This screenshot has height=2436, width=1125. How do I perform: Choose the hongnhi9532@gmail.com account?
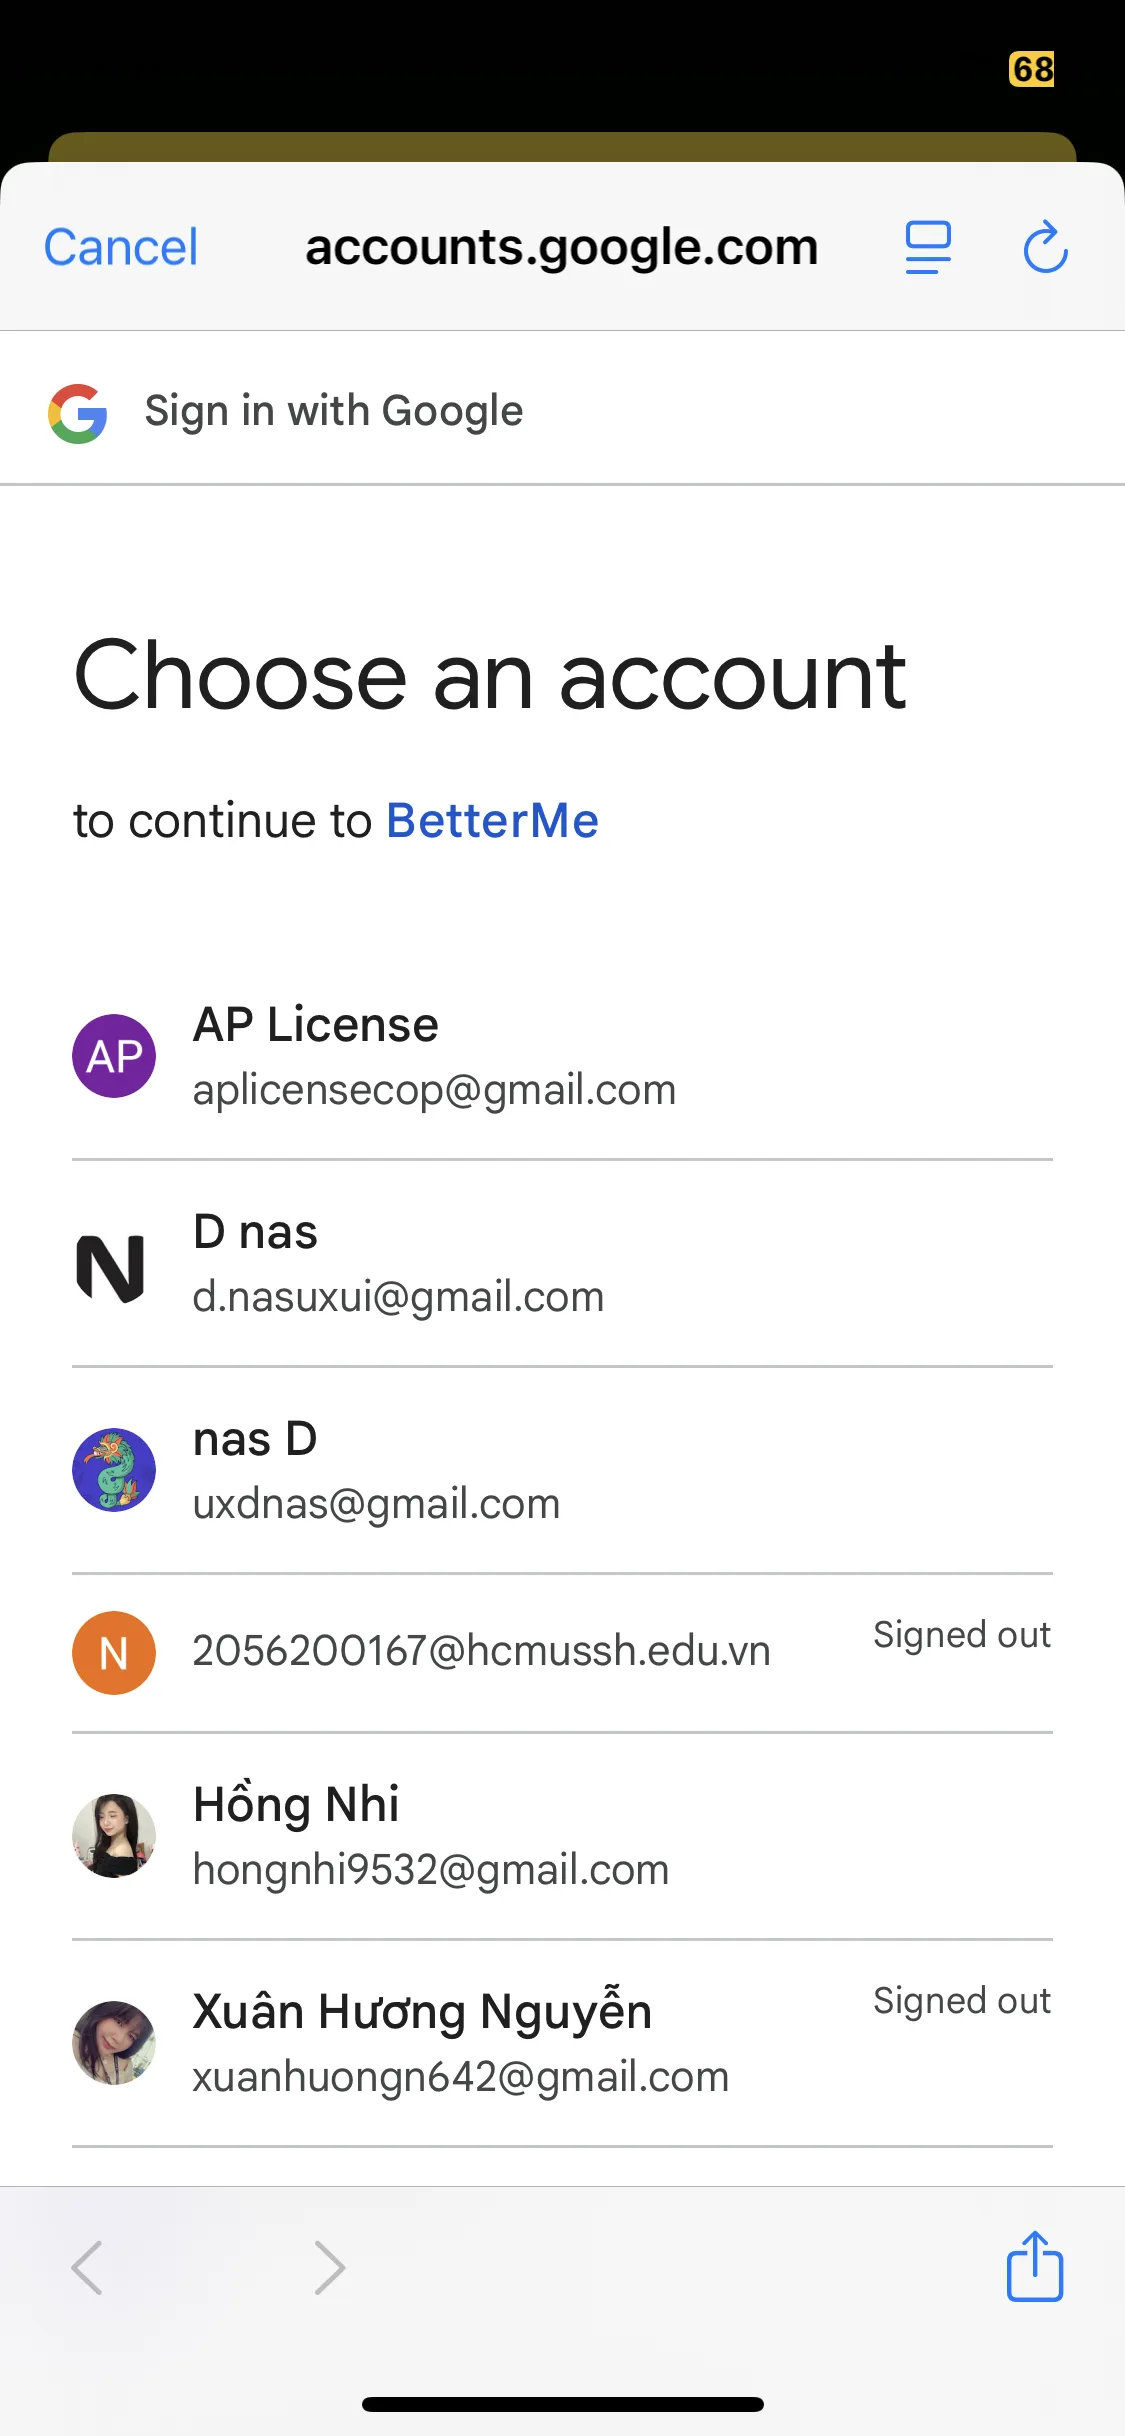[x=430, y=1870]
